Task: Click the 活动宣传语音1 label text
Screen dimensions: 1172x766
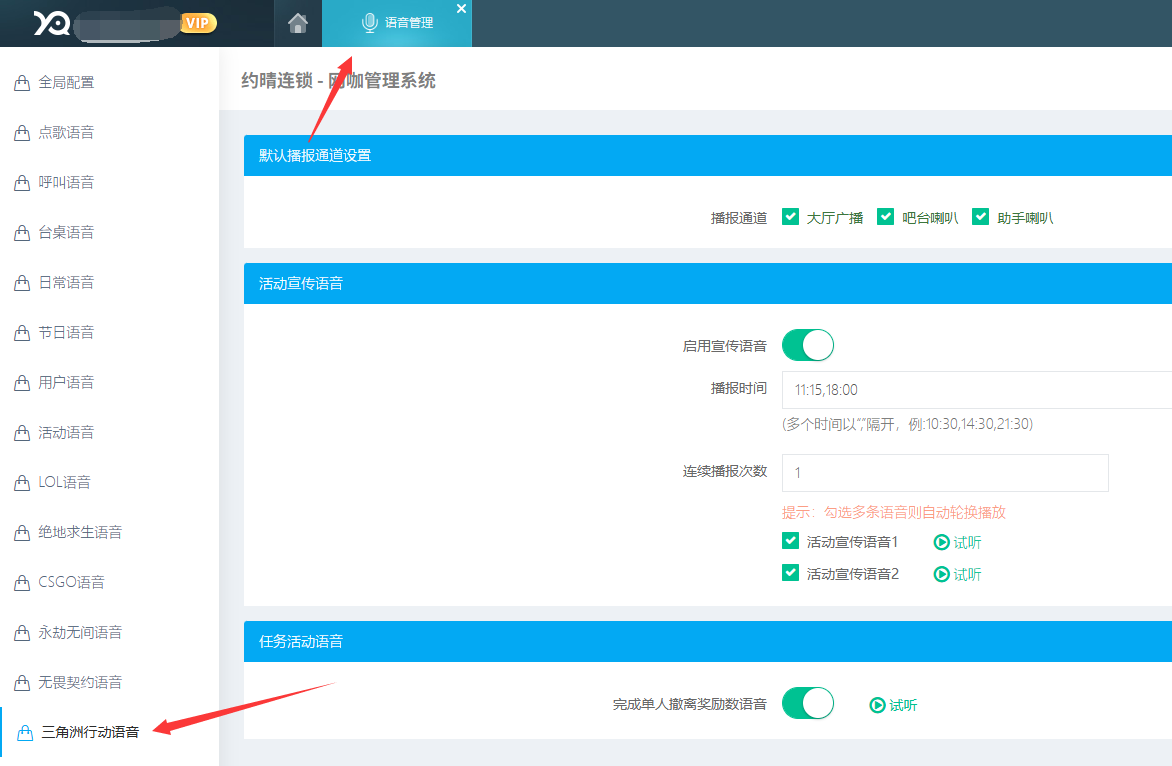Action: tap(852, 542)
